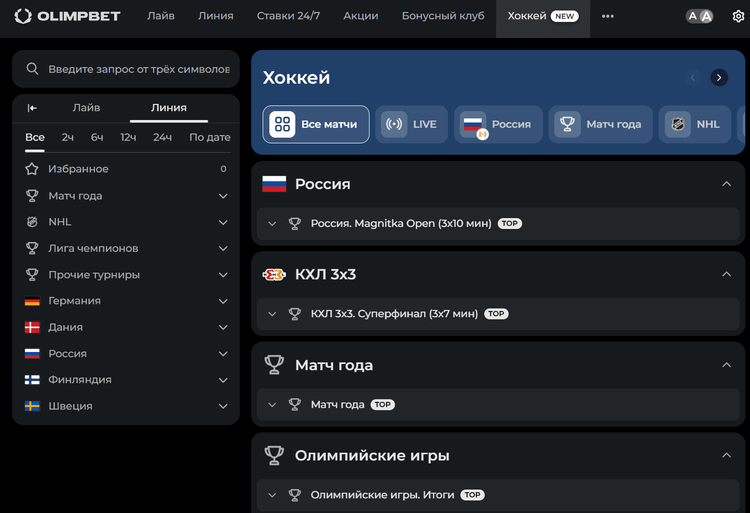This screenshot has width=750, height=513.
Task: Expand Россия. Magnitka Open tournament row
Action: tap(272, 224)
